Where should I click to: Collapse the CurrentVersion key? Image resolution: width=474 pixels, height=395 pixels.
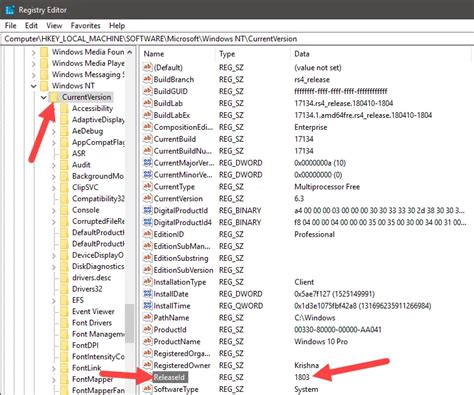click(x=44, y=97)
